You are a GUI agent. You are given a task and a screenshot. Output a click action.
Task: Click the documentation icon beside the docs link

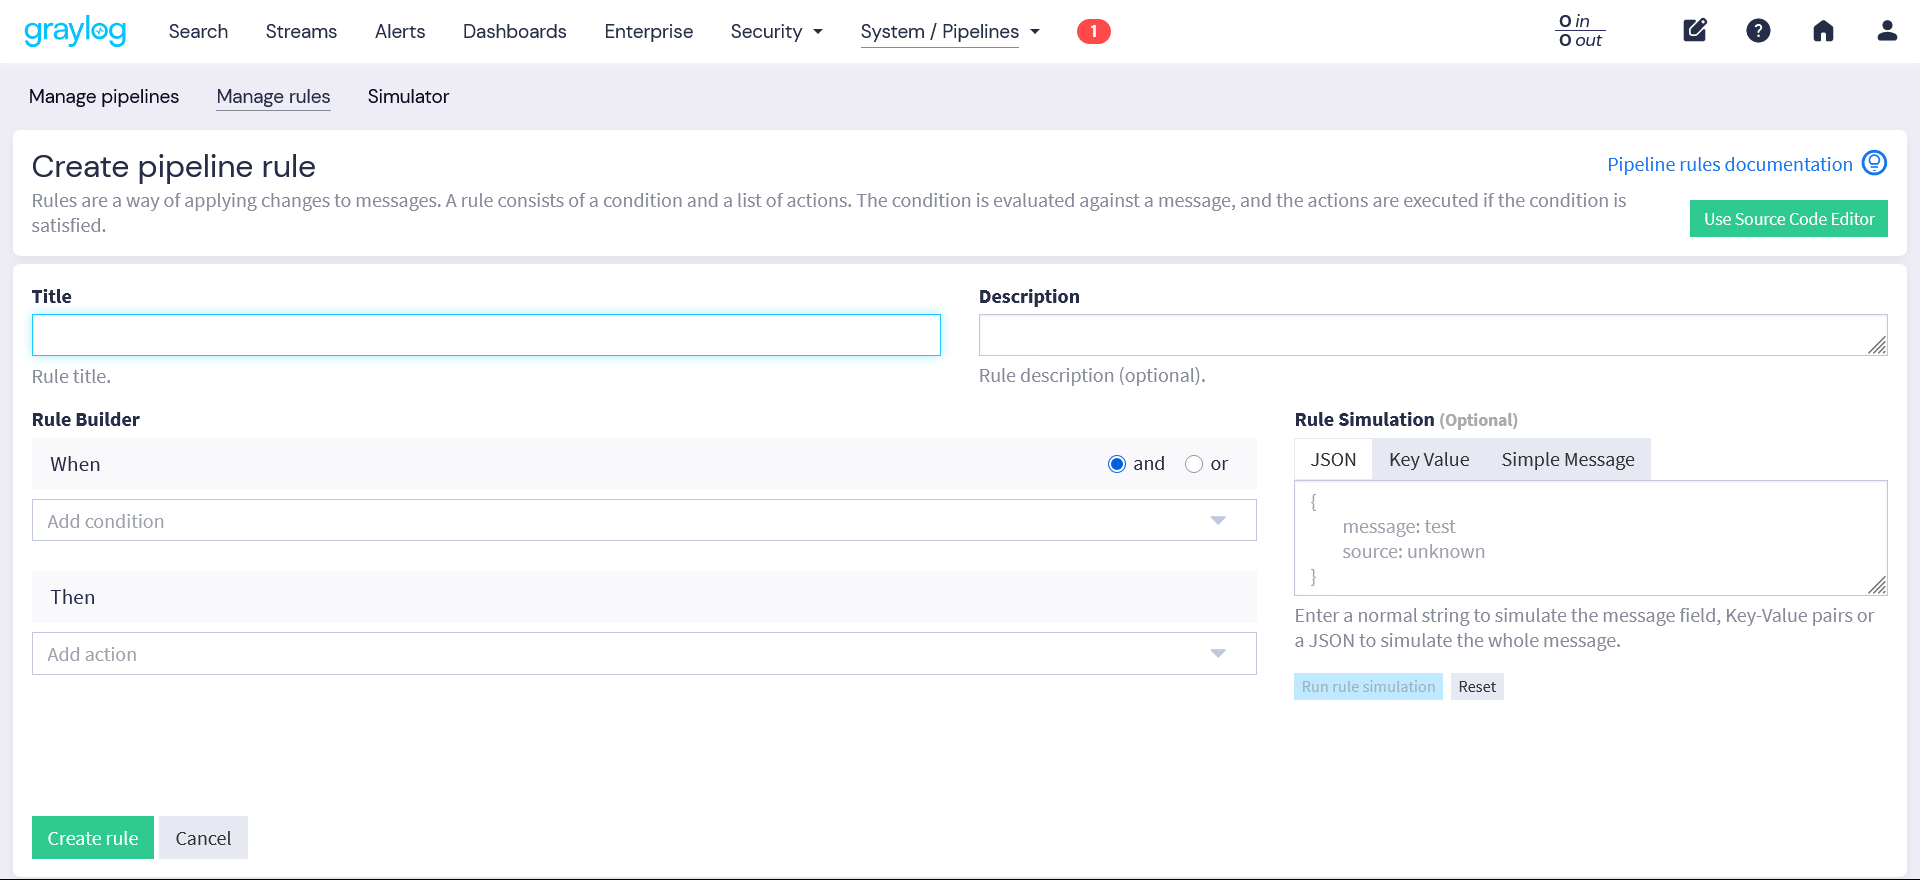point(1874,163)
